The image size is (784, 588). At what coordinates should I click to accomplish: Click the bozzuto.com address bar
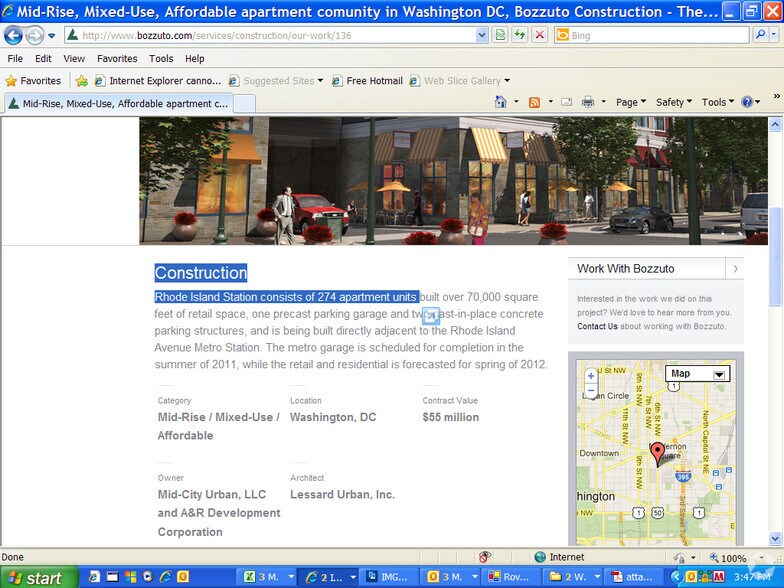click(x=270, y=36)
